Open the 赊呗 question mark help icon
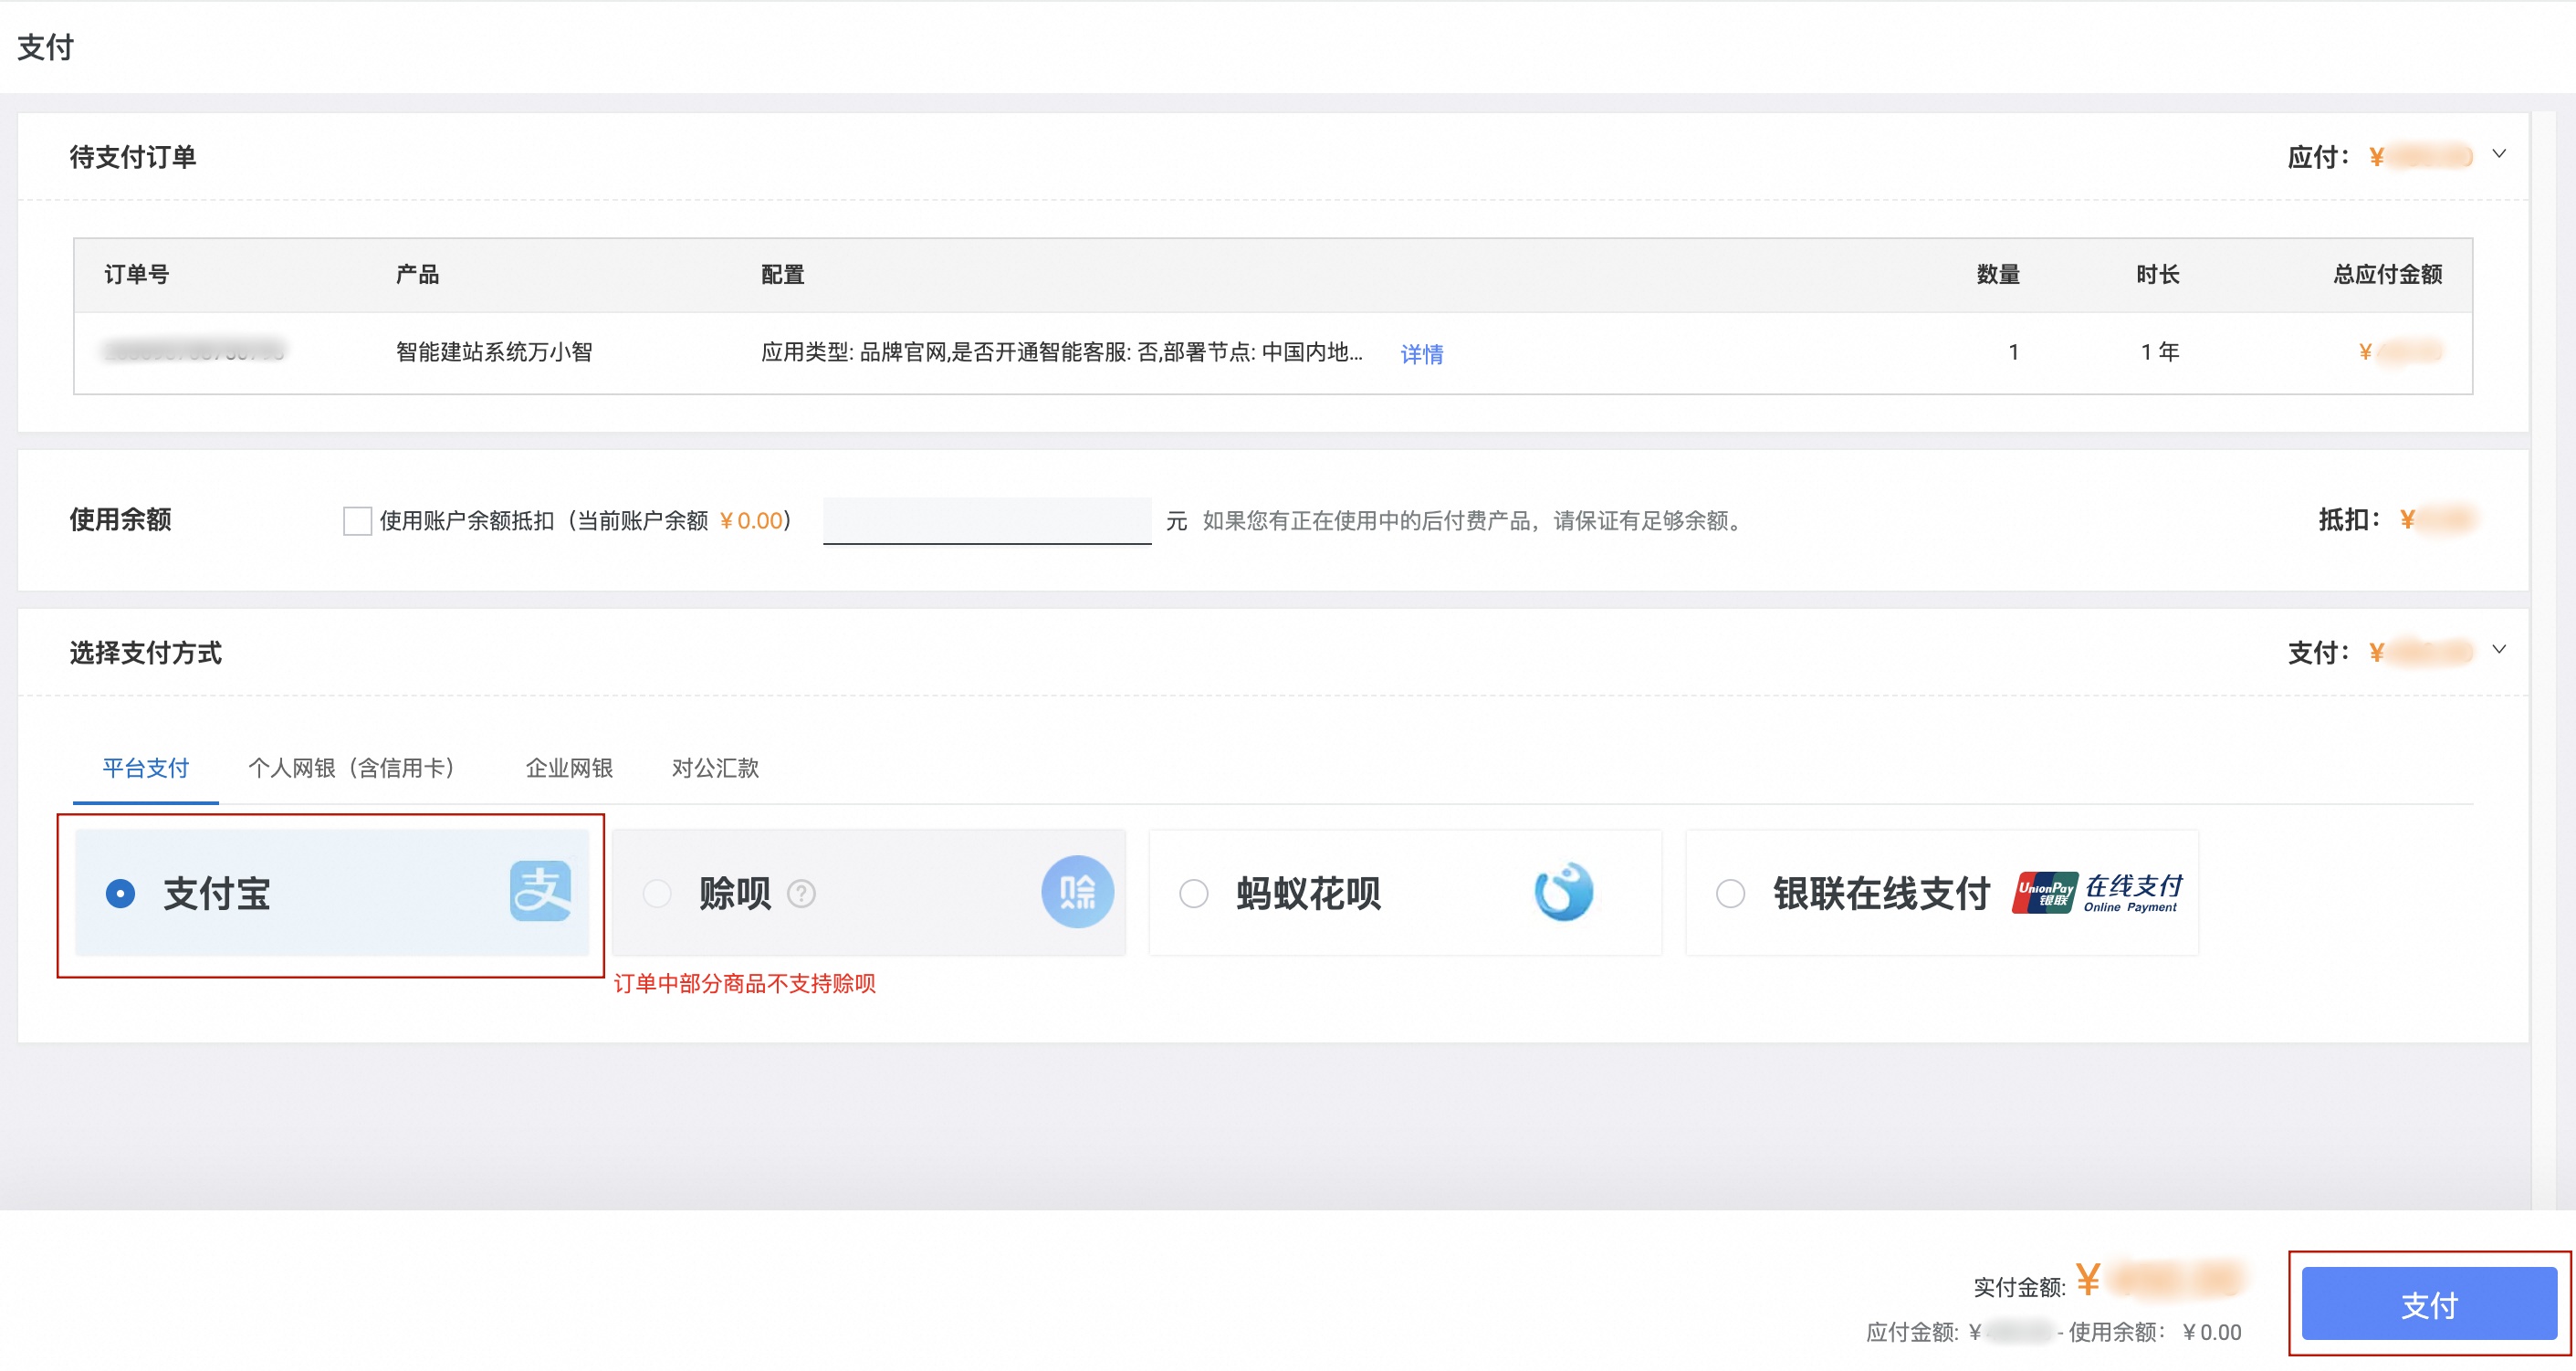Viewport: 2576px width, 1371px height. point(803,894)
